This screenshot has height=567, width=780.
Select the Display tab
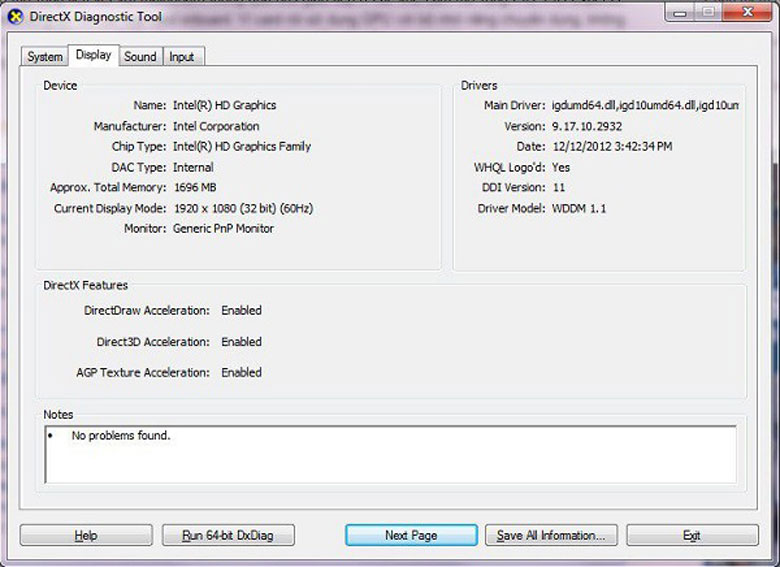coord(93,55)
